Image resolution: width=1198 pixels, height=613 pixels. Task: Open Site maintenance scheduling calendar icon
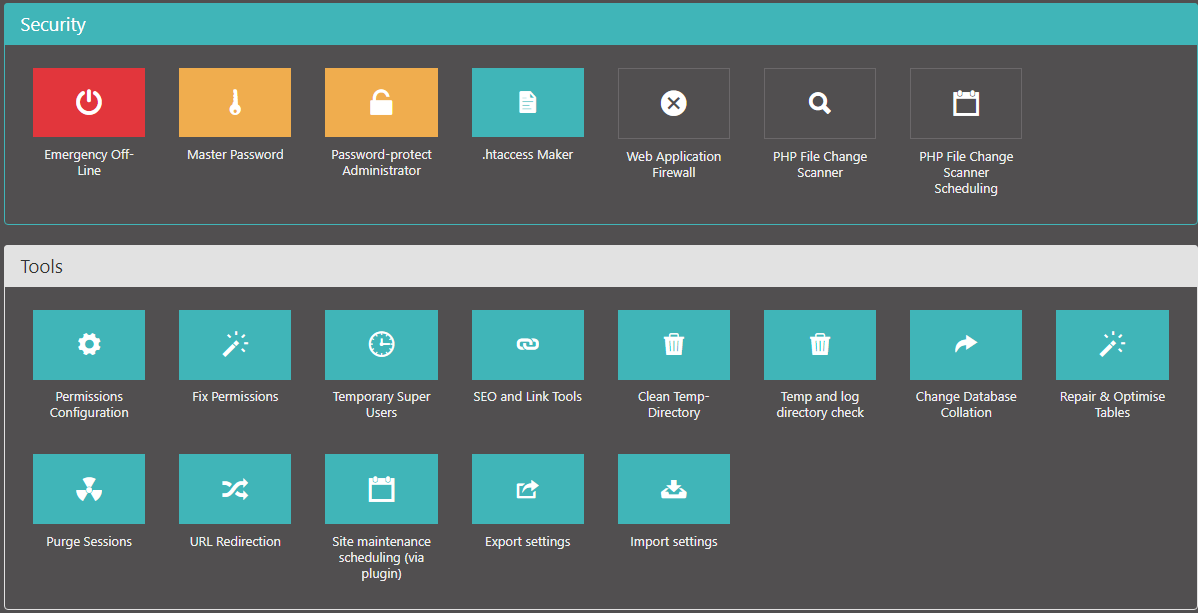(x=381, y=489)
